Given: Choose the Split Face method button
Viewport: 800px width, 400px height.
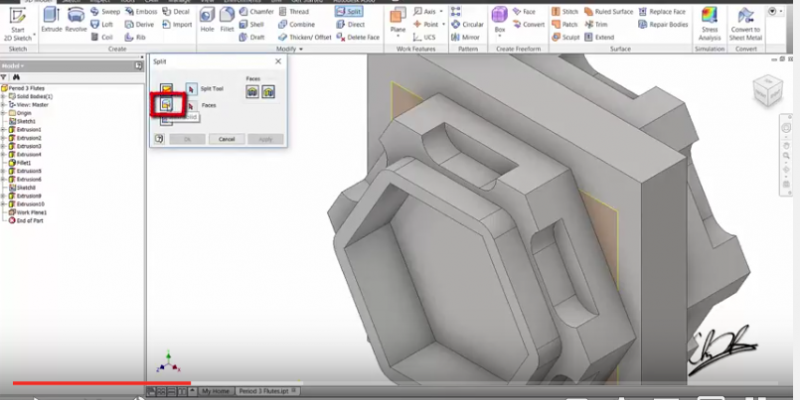Looking at the screenshot, I should click(166, 89).
